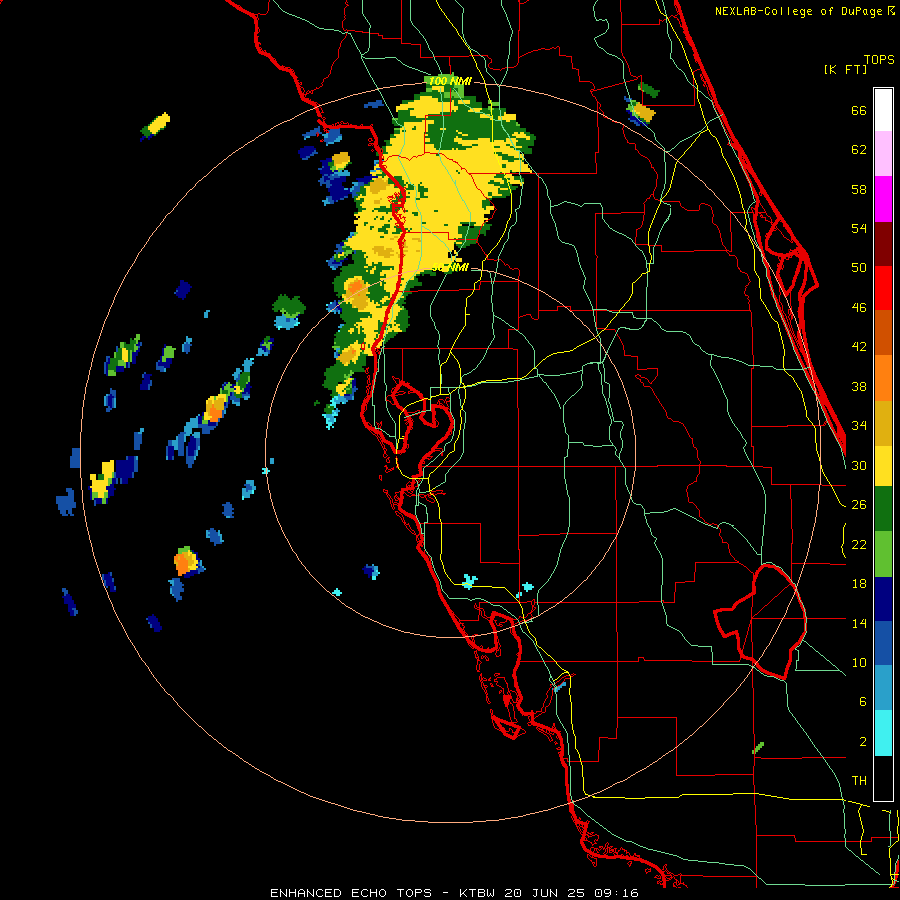Click the 38 value on scale
Image resolution: width=900 pixels, height=900 pixels.
(859, 386)
